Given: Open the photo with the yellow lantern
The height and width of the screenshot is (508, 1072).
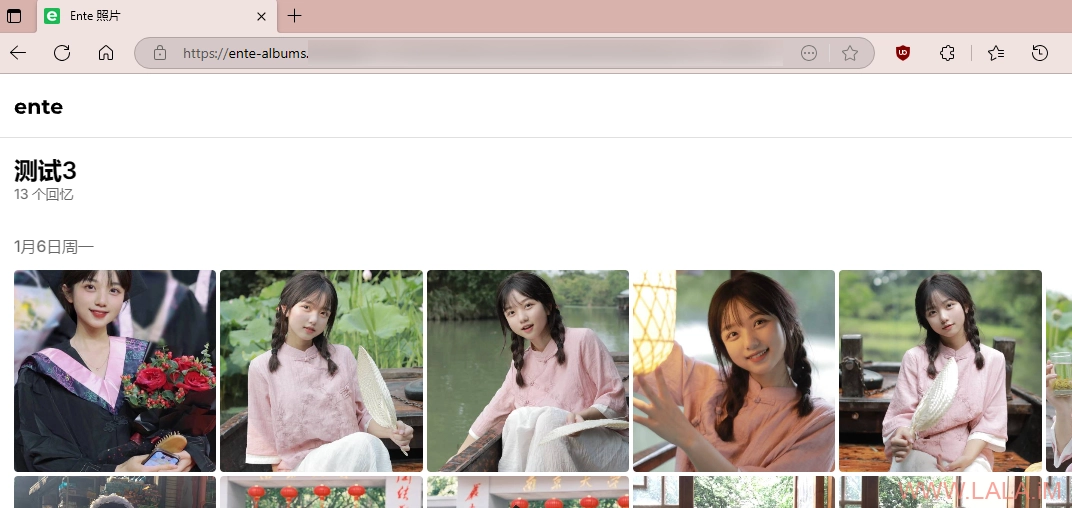Looking at the screenshot, I should point(734,371).
